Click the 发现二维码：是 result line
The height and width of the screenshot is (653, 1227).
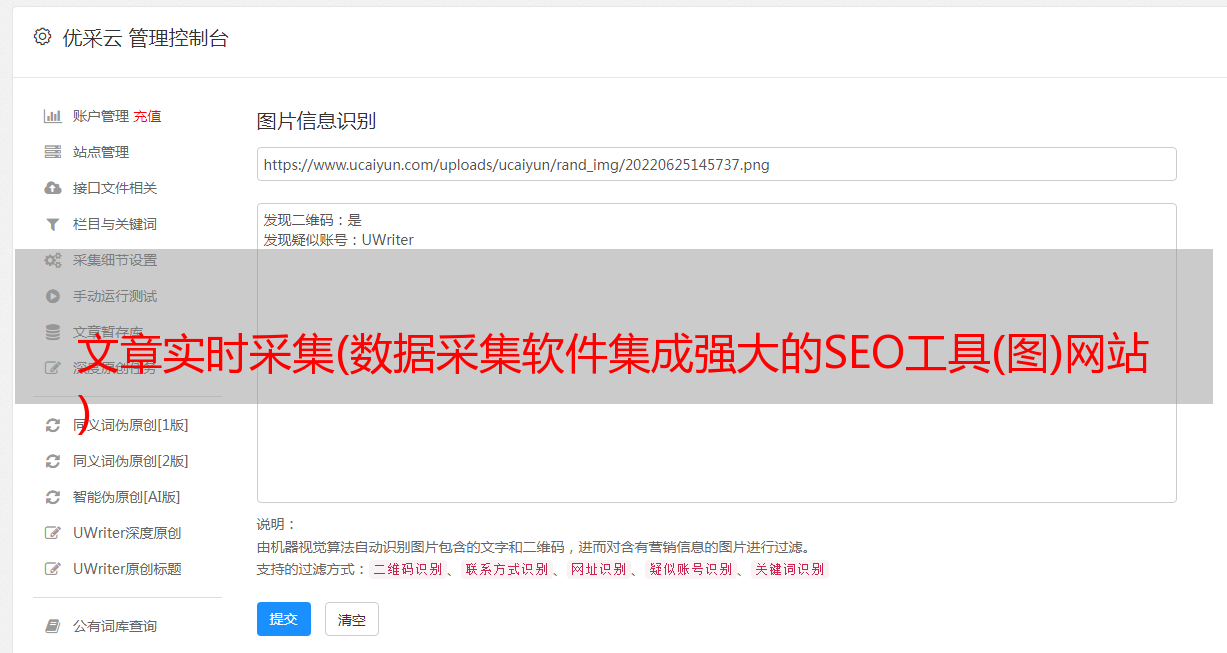coord(313,220)
